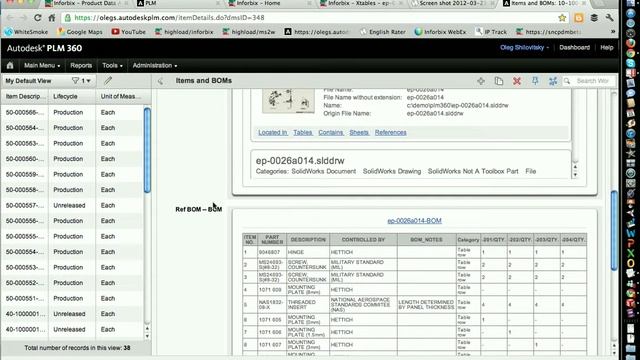Screen dimensions: 640x360
Task: Select item row 50-000565
Action: pyautogui.click(x=73, y=112)
